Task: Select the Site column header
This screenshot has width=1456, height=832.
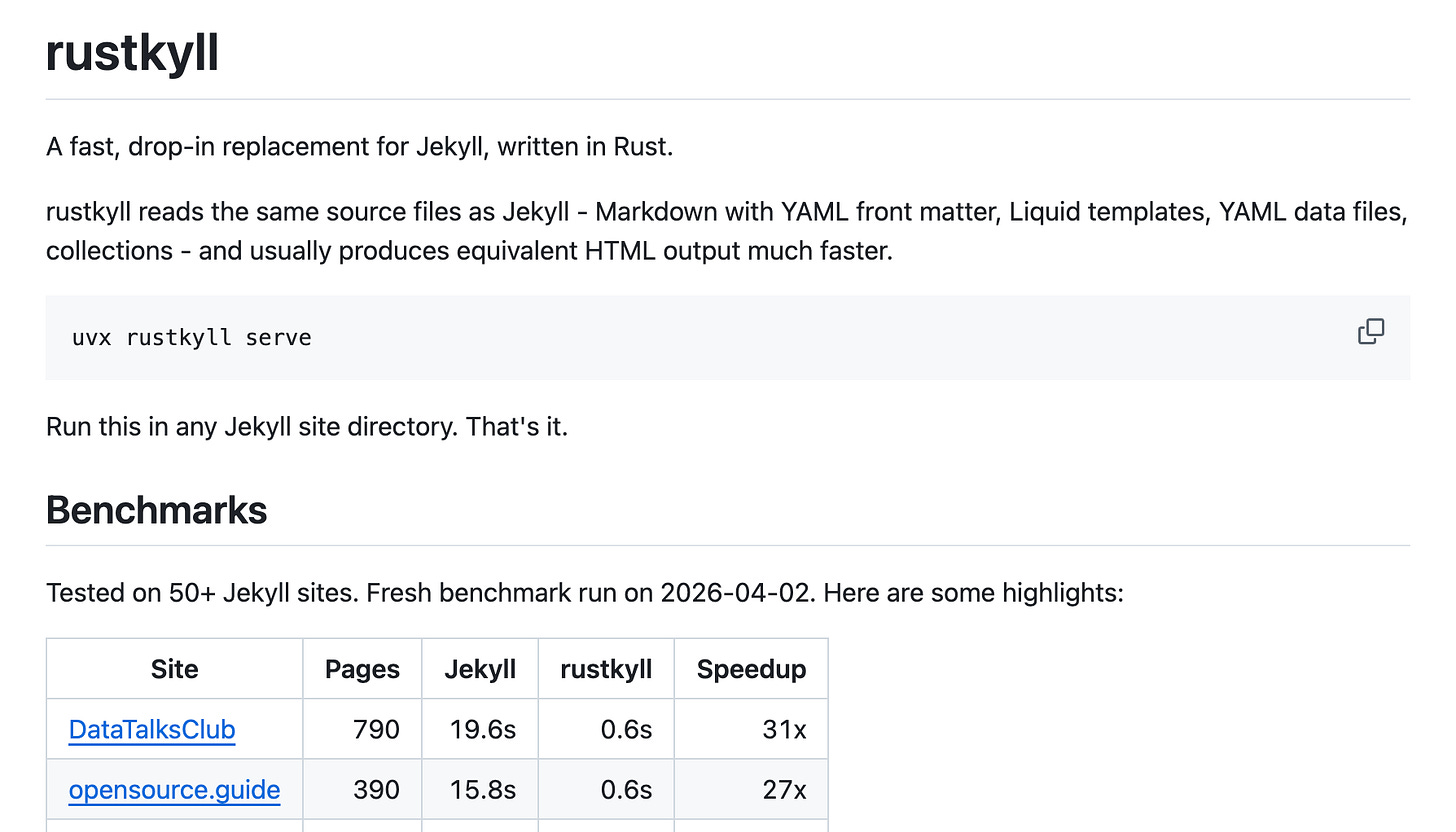Action: (x=175, y=669)
